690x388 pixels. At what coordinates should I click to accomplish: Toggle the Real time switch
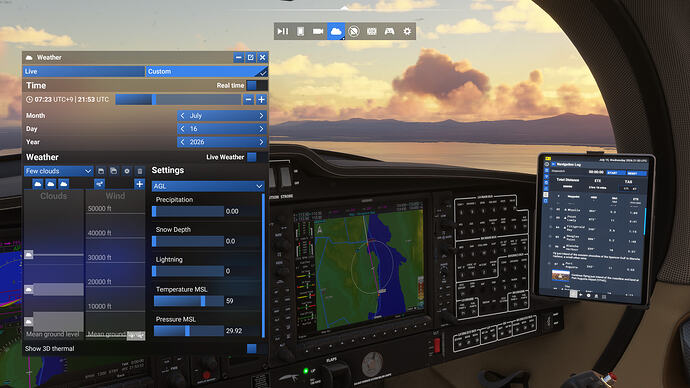pos(257,85)
